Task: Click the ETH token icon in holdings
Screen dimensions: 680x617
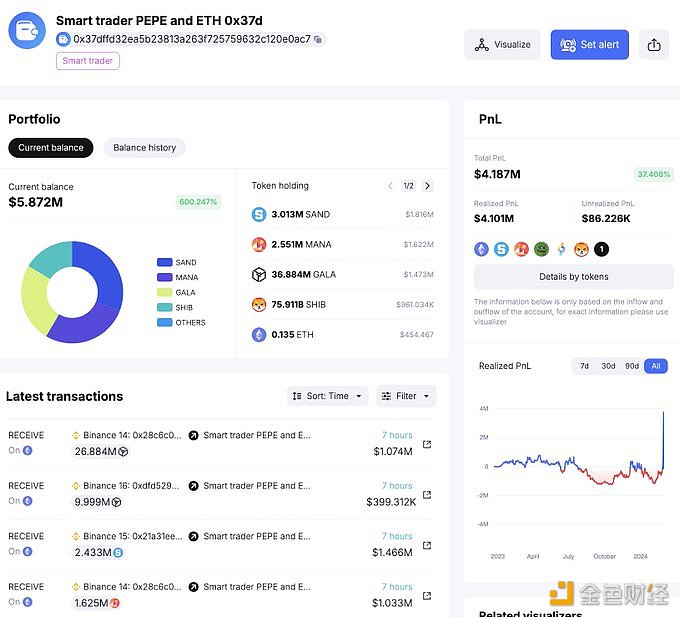Action: 259,335
